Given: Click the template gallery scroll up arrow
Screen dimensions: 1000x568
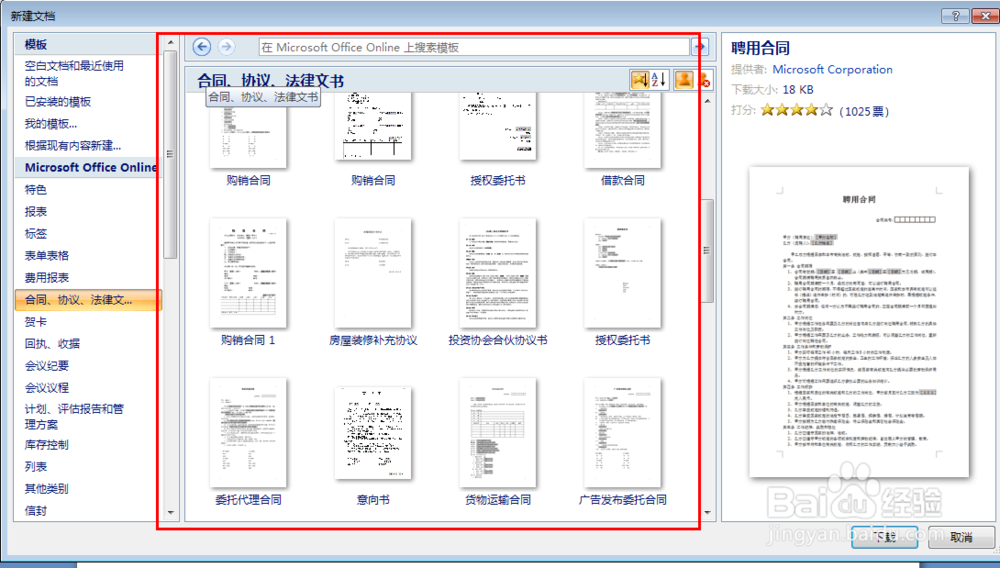Looking at the screenshot, I should coord(707,101).
